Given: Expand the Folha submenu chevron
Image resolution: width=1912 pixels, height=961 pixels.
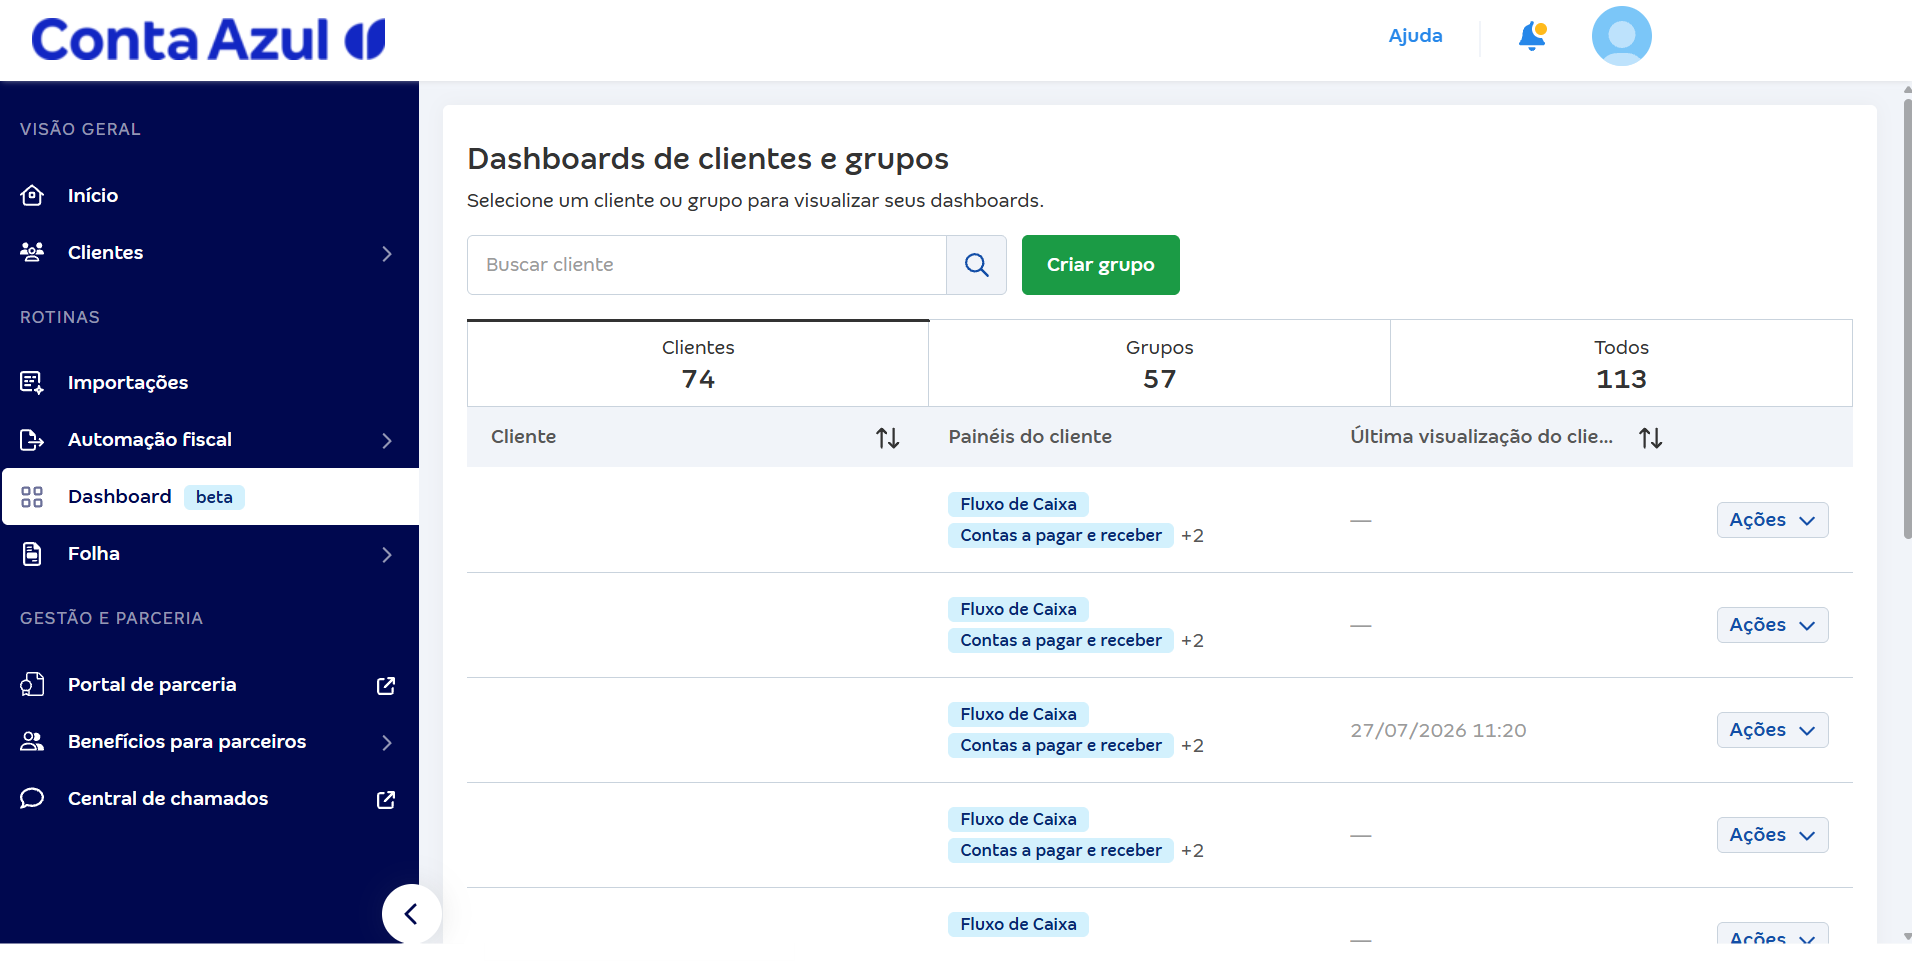Looking at the screenshot, I should (x=387, y=555).
